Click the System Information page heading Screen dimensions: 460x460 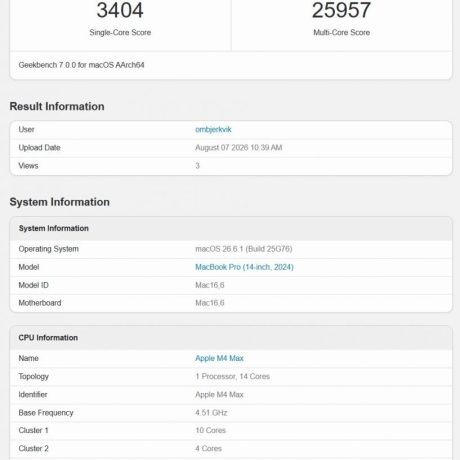[60, 202]
